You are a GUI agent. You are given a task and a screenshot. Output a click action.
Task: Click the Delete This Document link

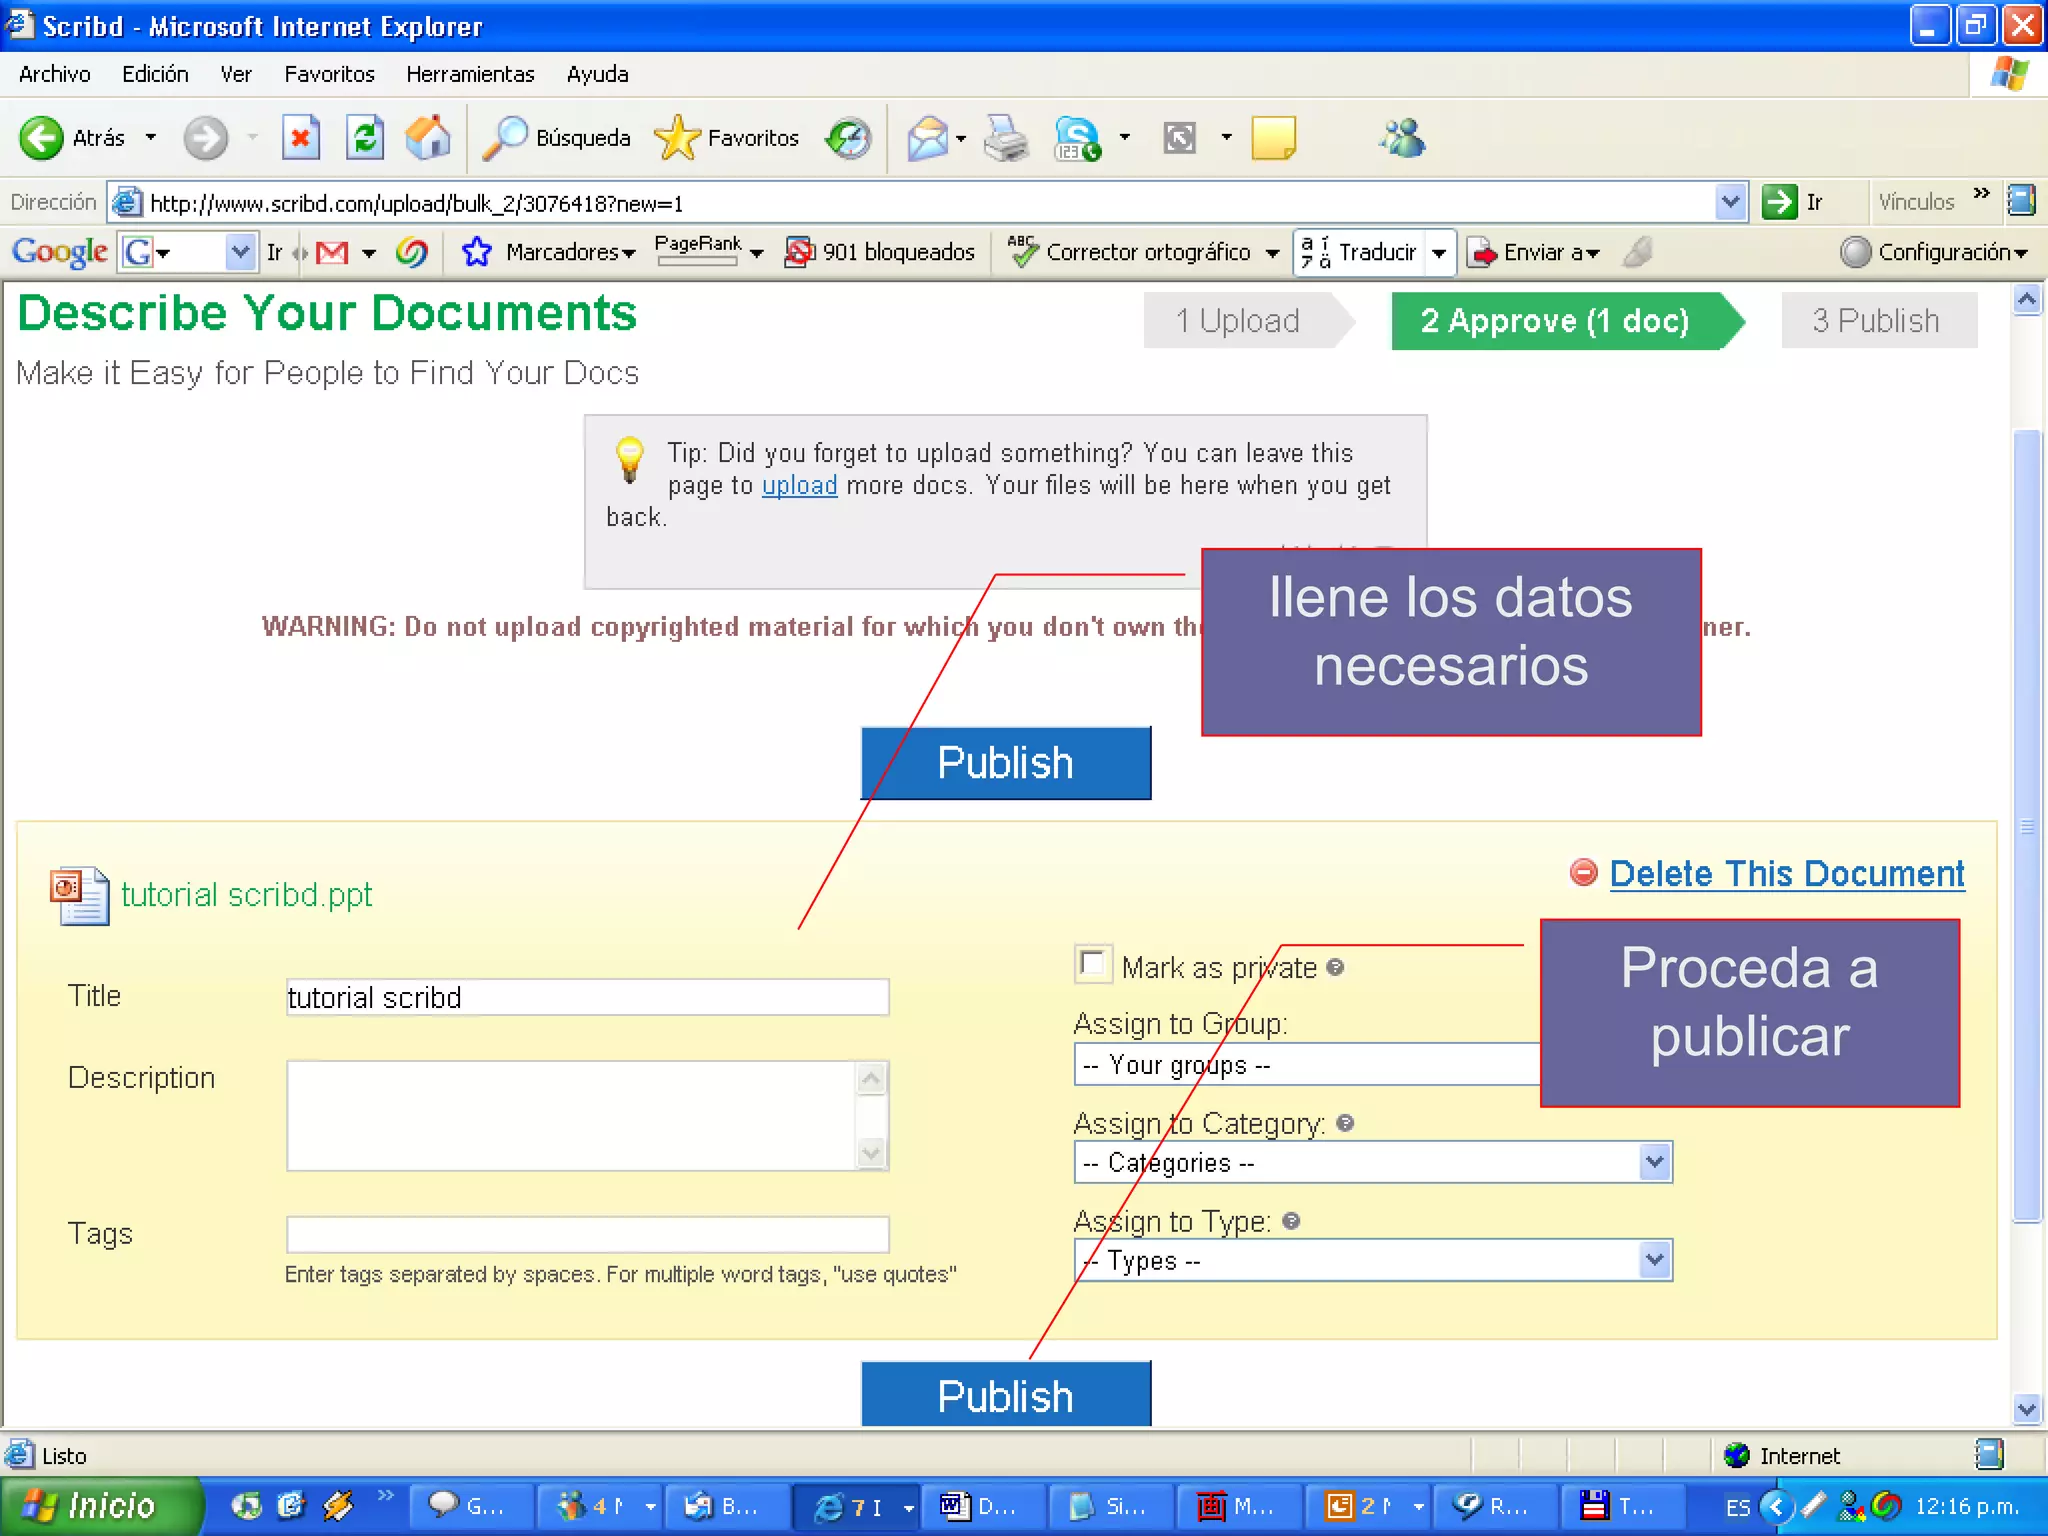(x=1786, y=873)
